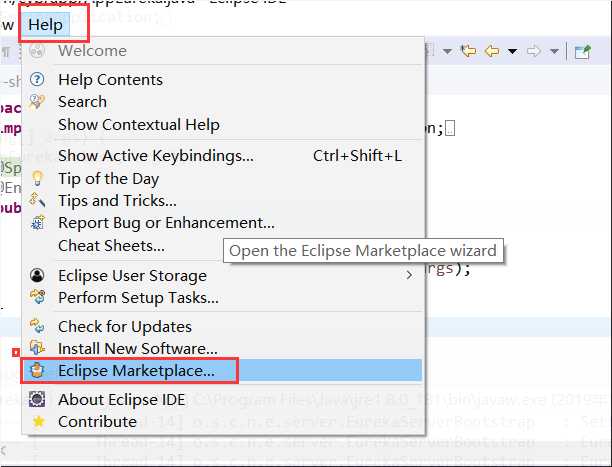The width and height of the screenshot is (612, 467).
Task: Open the Forward history dropdown arrow
Action: [553, 51]
